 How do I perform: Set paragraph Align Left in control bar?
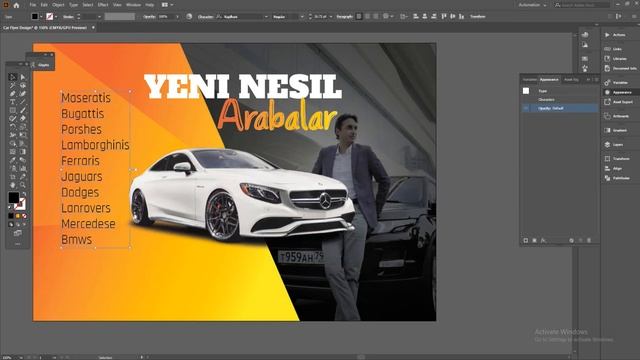coord(359,16)
